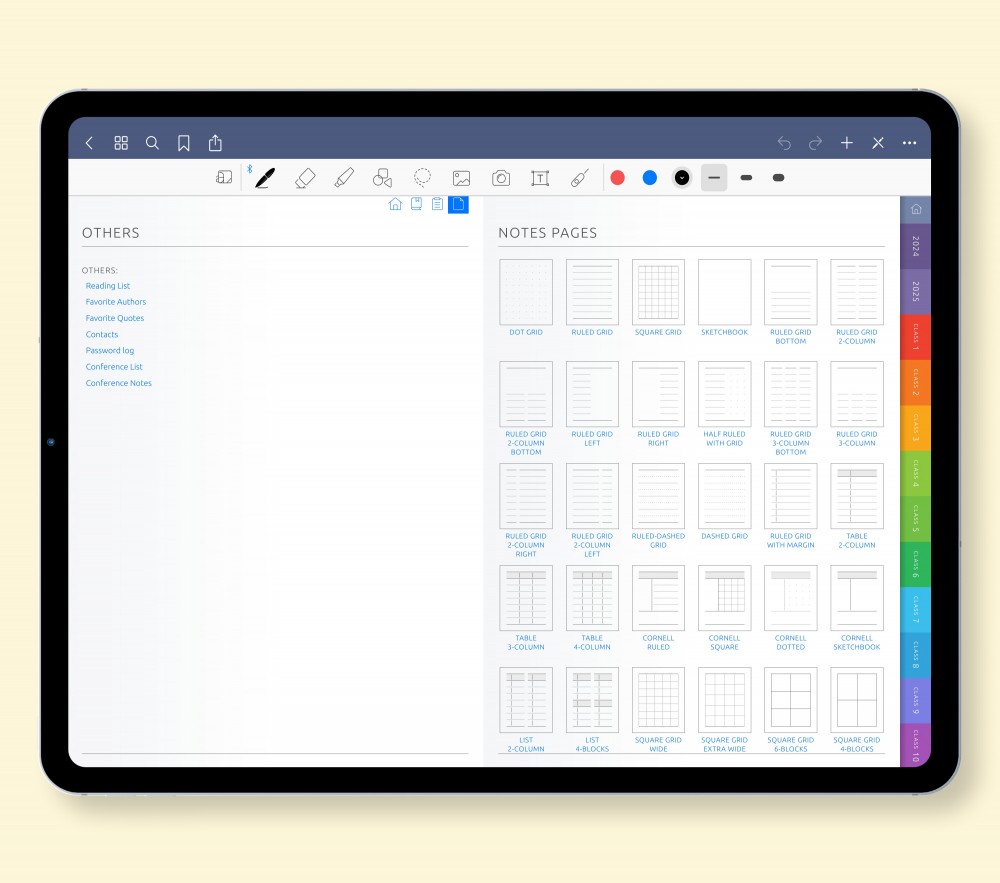Open the Class 10 purple tab
The height and width of the screenshot is (883, 1000).
(916, 745)
